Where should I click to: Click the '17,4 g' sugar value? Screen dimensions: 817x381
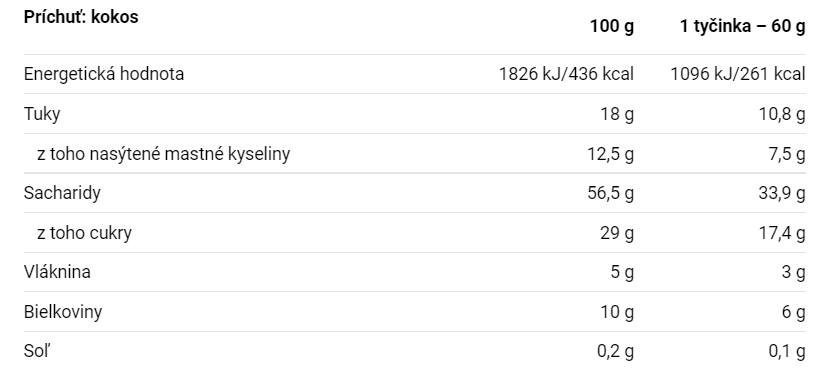pos(782,233)
